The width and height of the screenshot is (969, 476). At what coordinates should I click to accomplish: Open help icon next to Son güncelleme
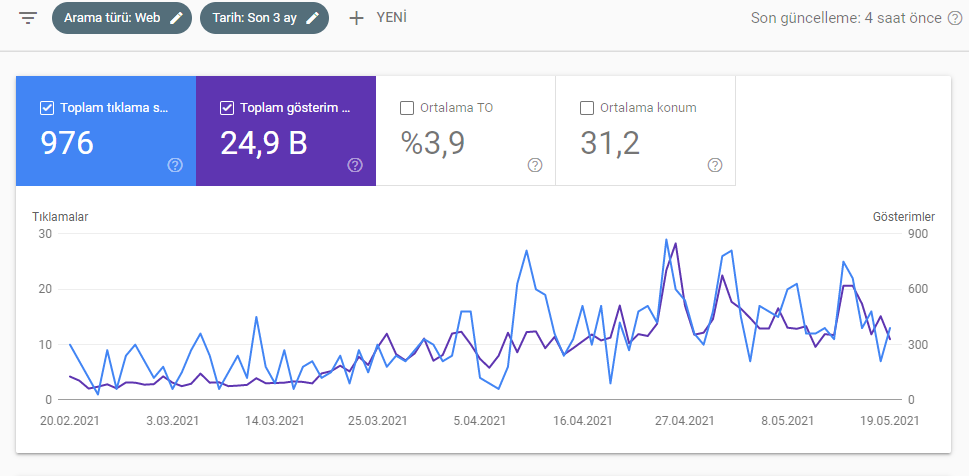coord(954,18)
